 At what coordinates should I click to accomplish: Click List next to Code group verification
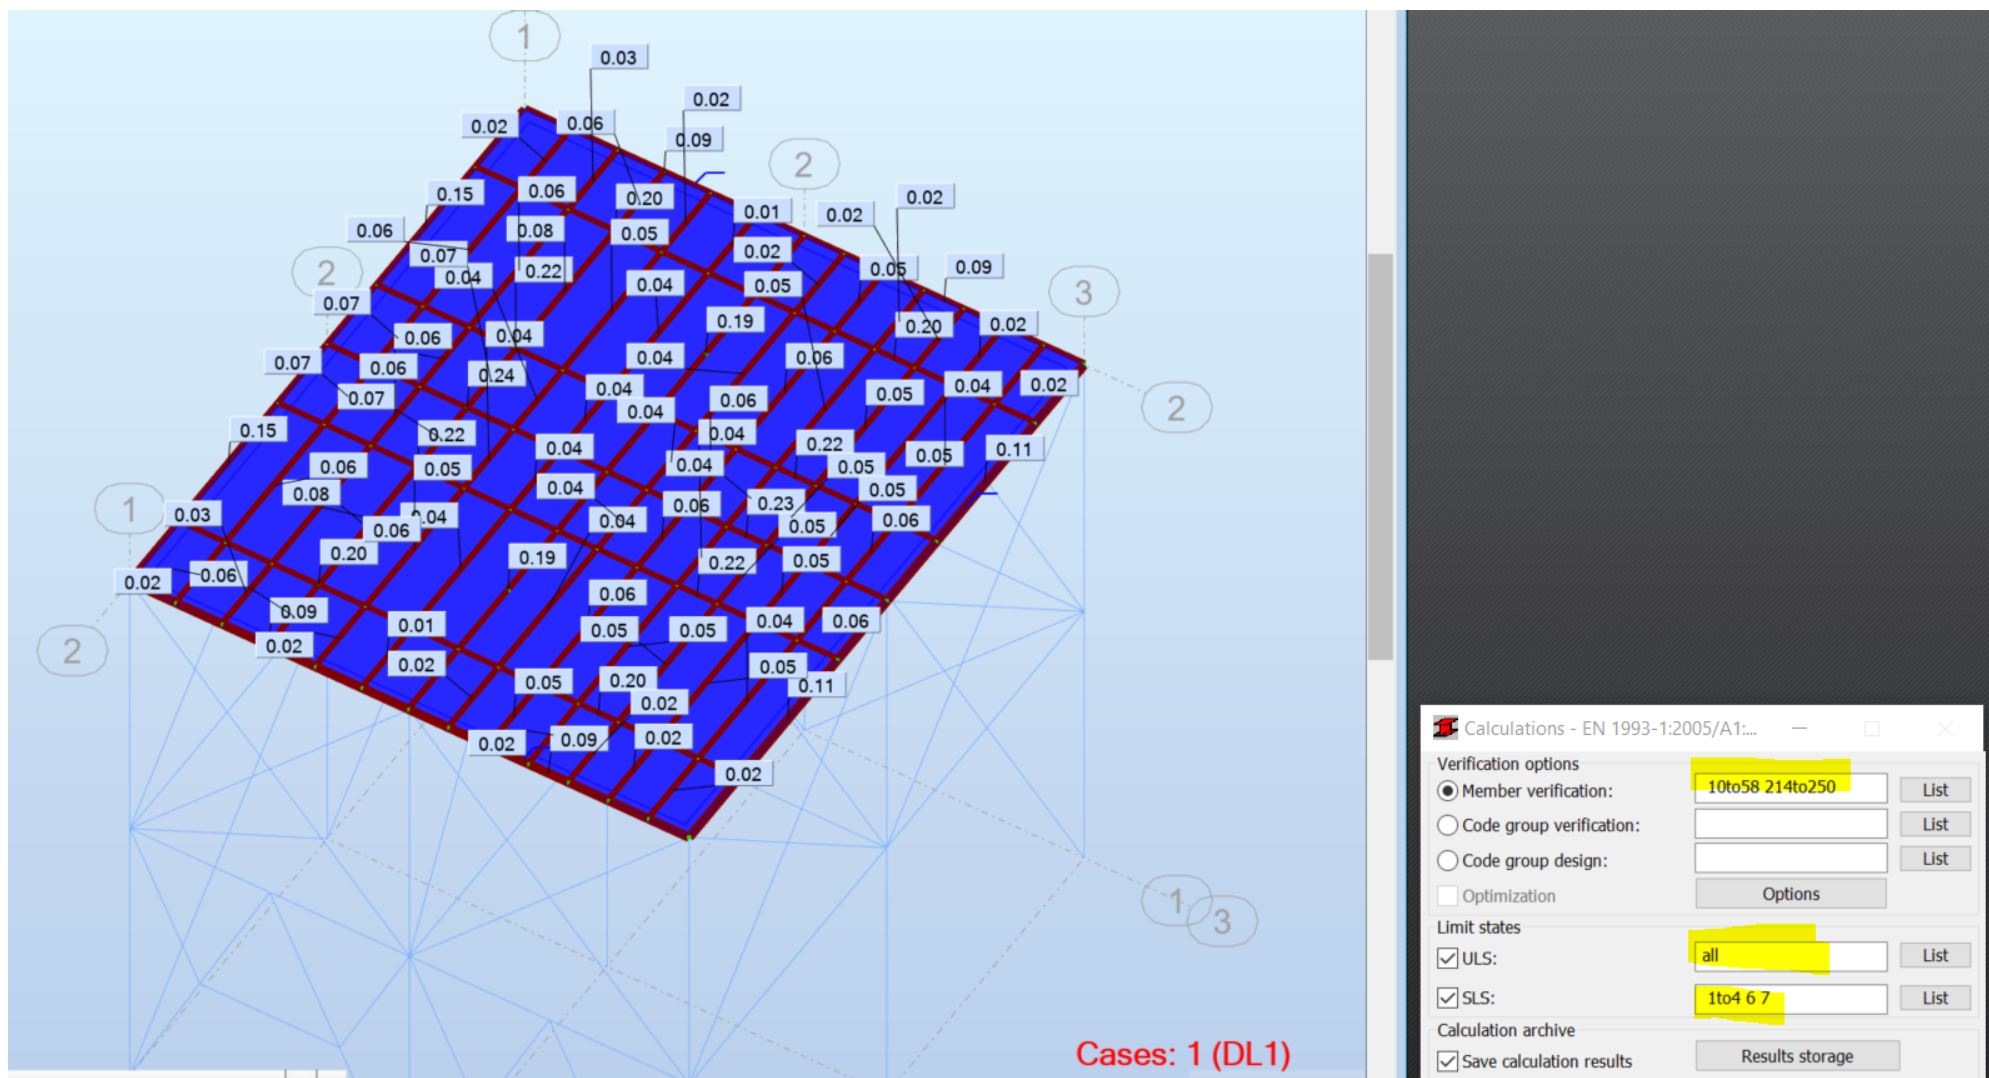pos(1934,824)
